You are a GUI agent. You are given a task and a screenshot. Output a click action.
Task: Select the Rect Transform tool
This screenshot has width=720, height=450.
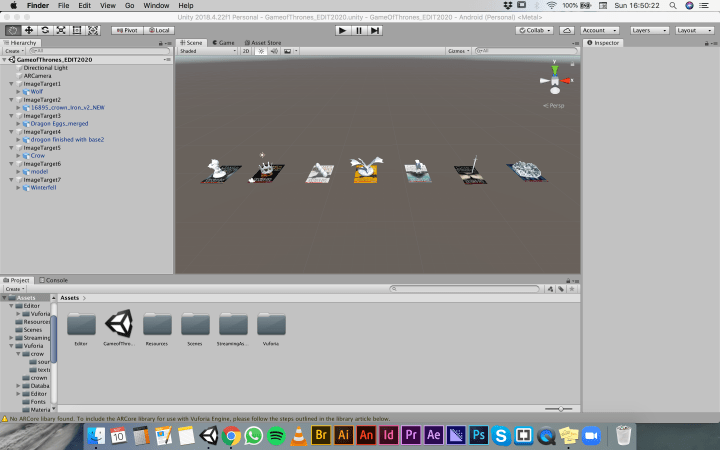point(77,30)
